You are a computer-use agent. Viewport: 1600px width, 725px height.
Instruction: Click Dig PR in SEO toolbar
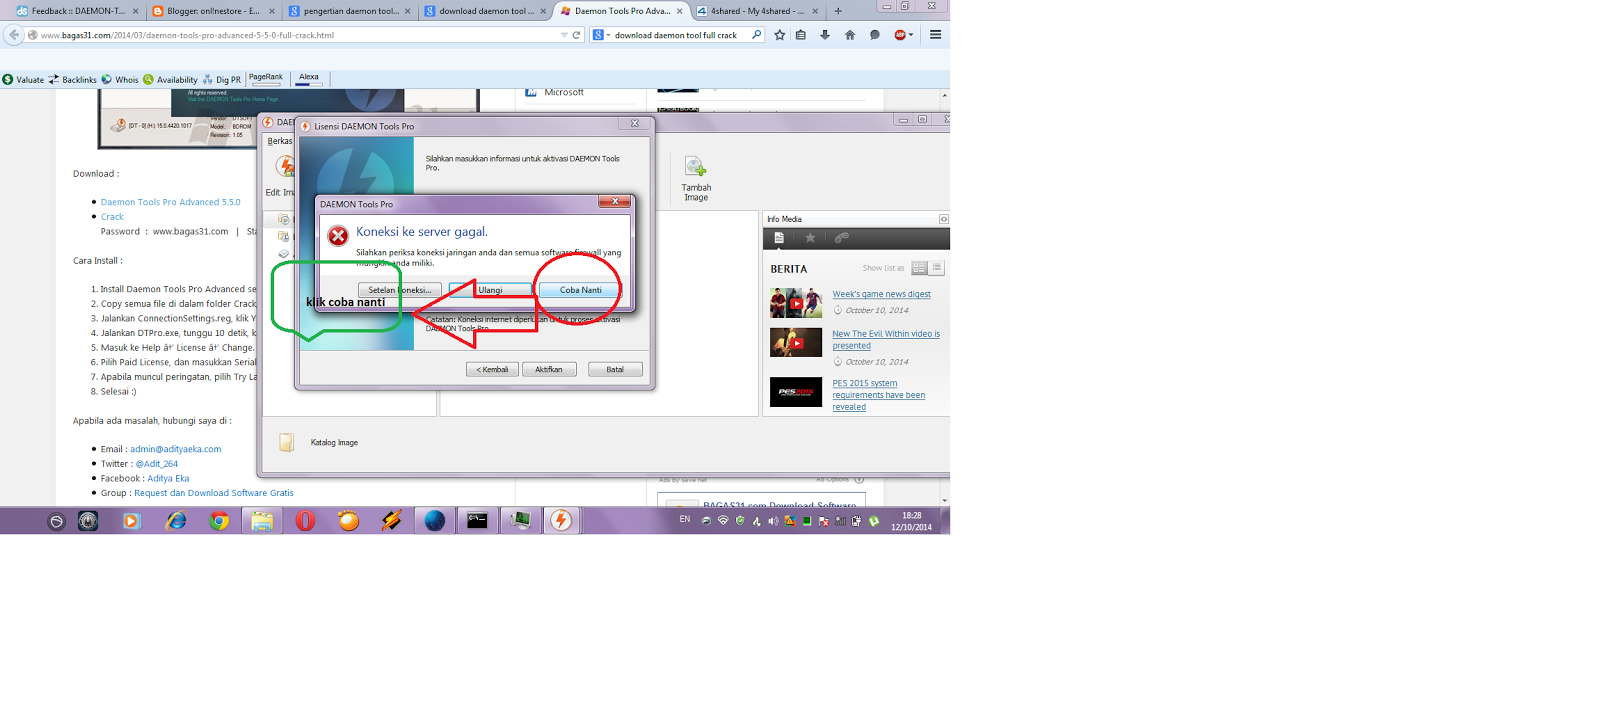click(221, 79)
